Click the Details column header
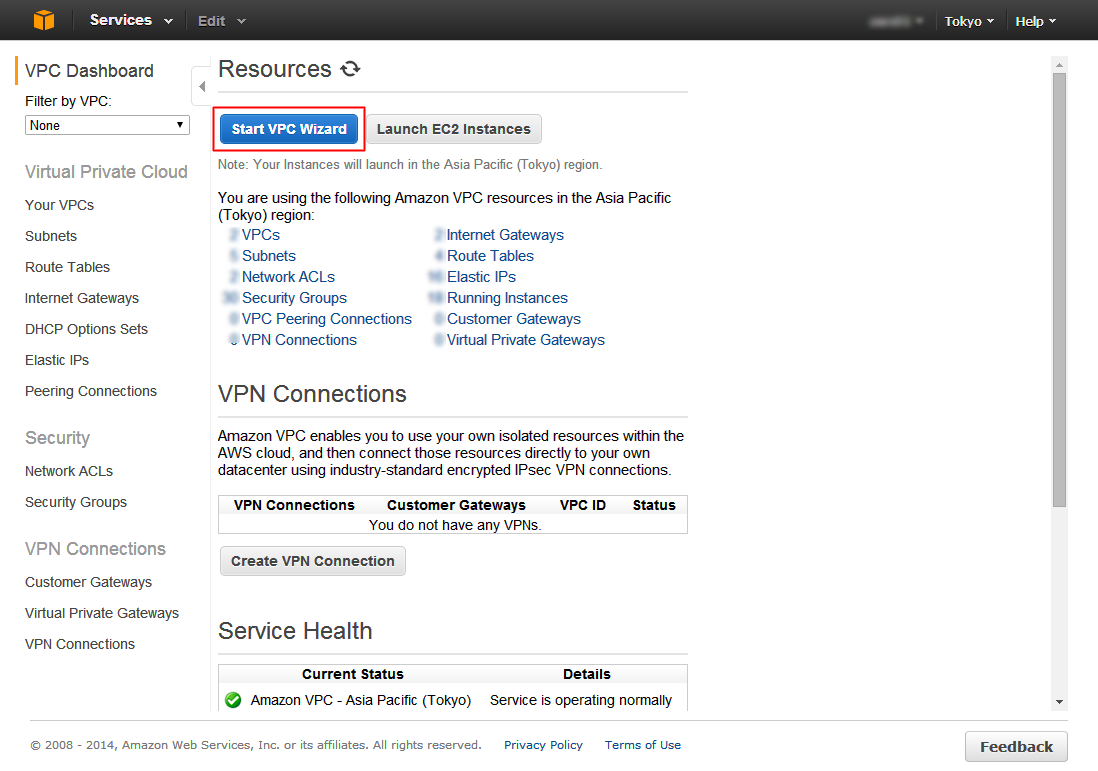1098x771 pixels. click(587, 674)
